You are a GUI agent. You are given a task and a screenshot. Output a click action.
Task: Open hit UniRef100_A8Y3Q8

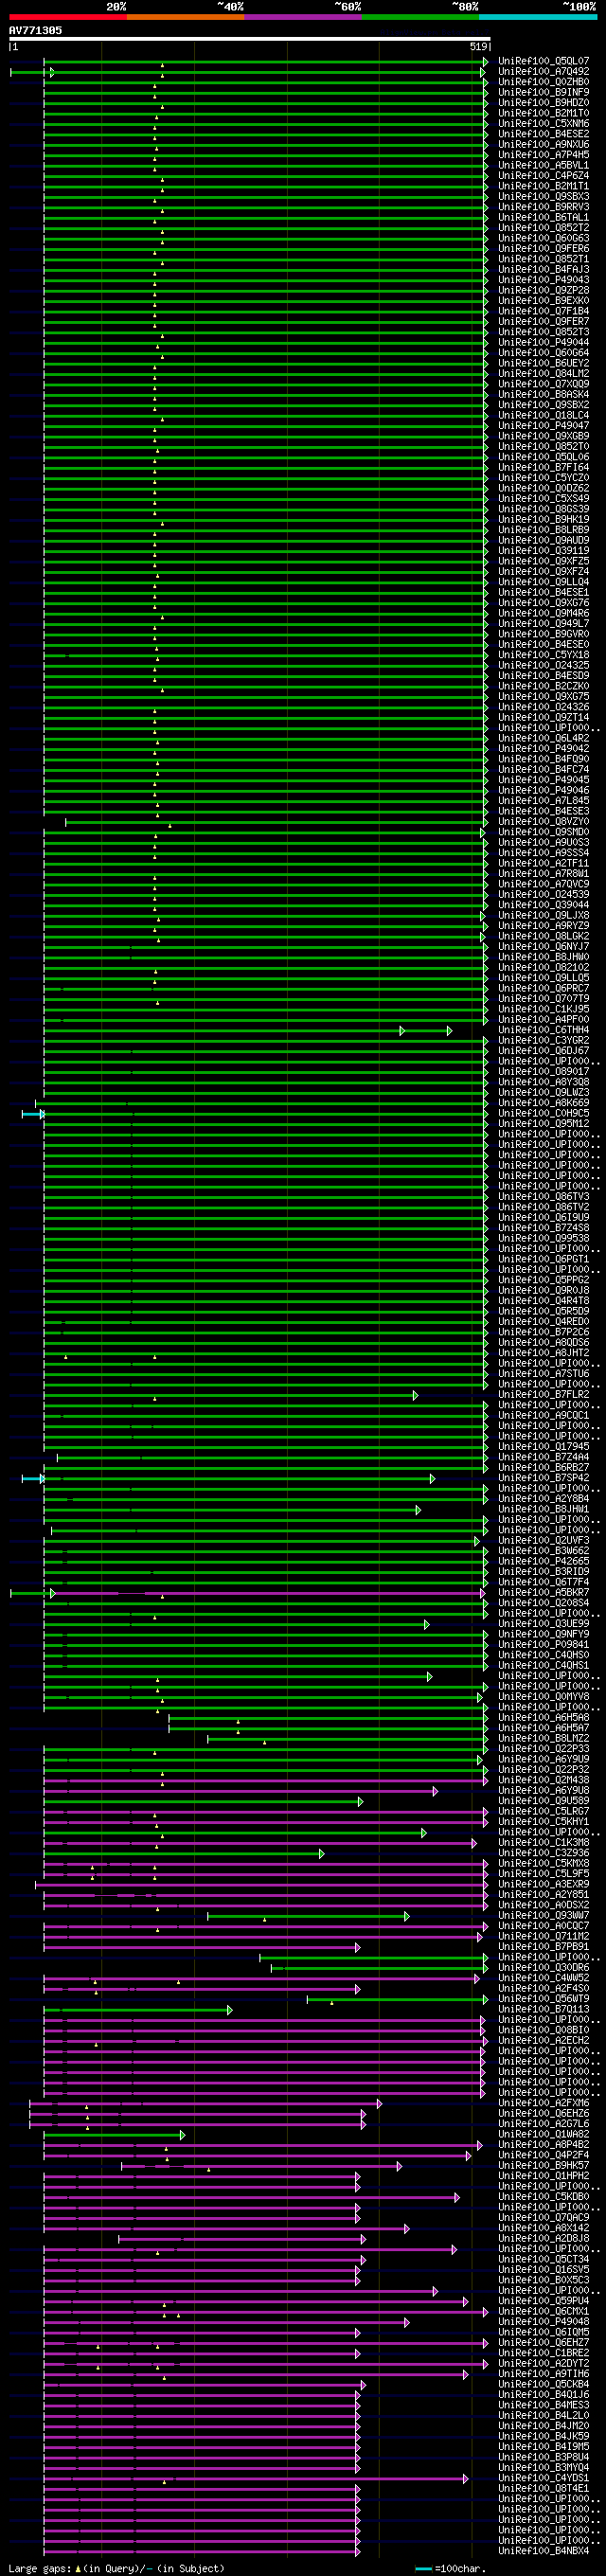pos(544,1082)
